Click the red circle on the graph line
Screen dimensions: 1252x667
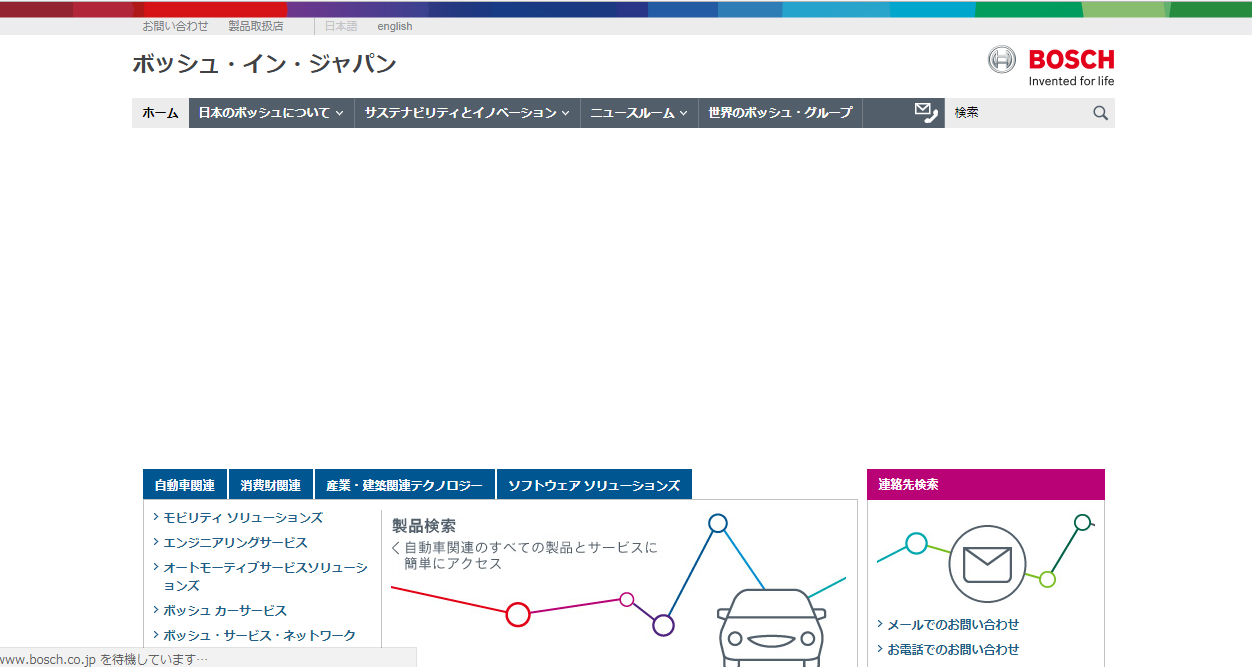coord(517,614)
